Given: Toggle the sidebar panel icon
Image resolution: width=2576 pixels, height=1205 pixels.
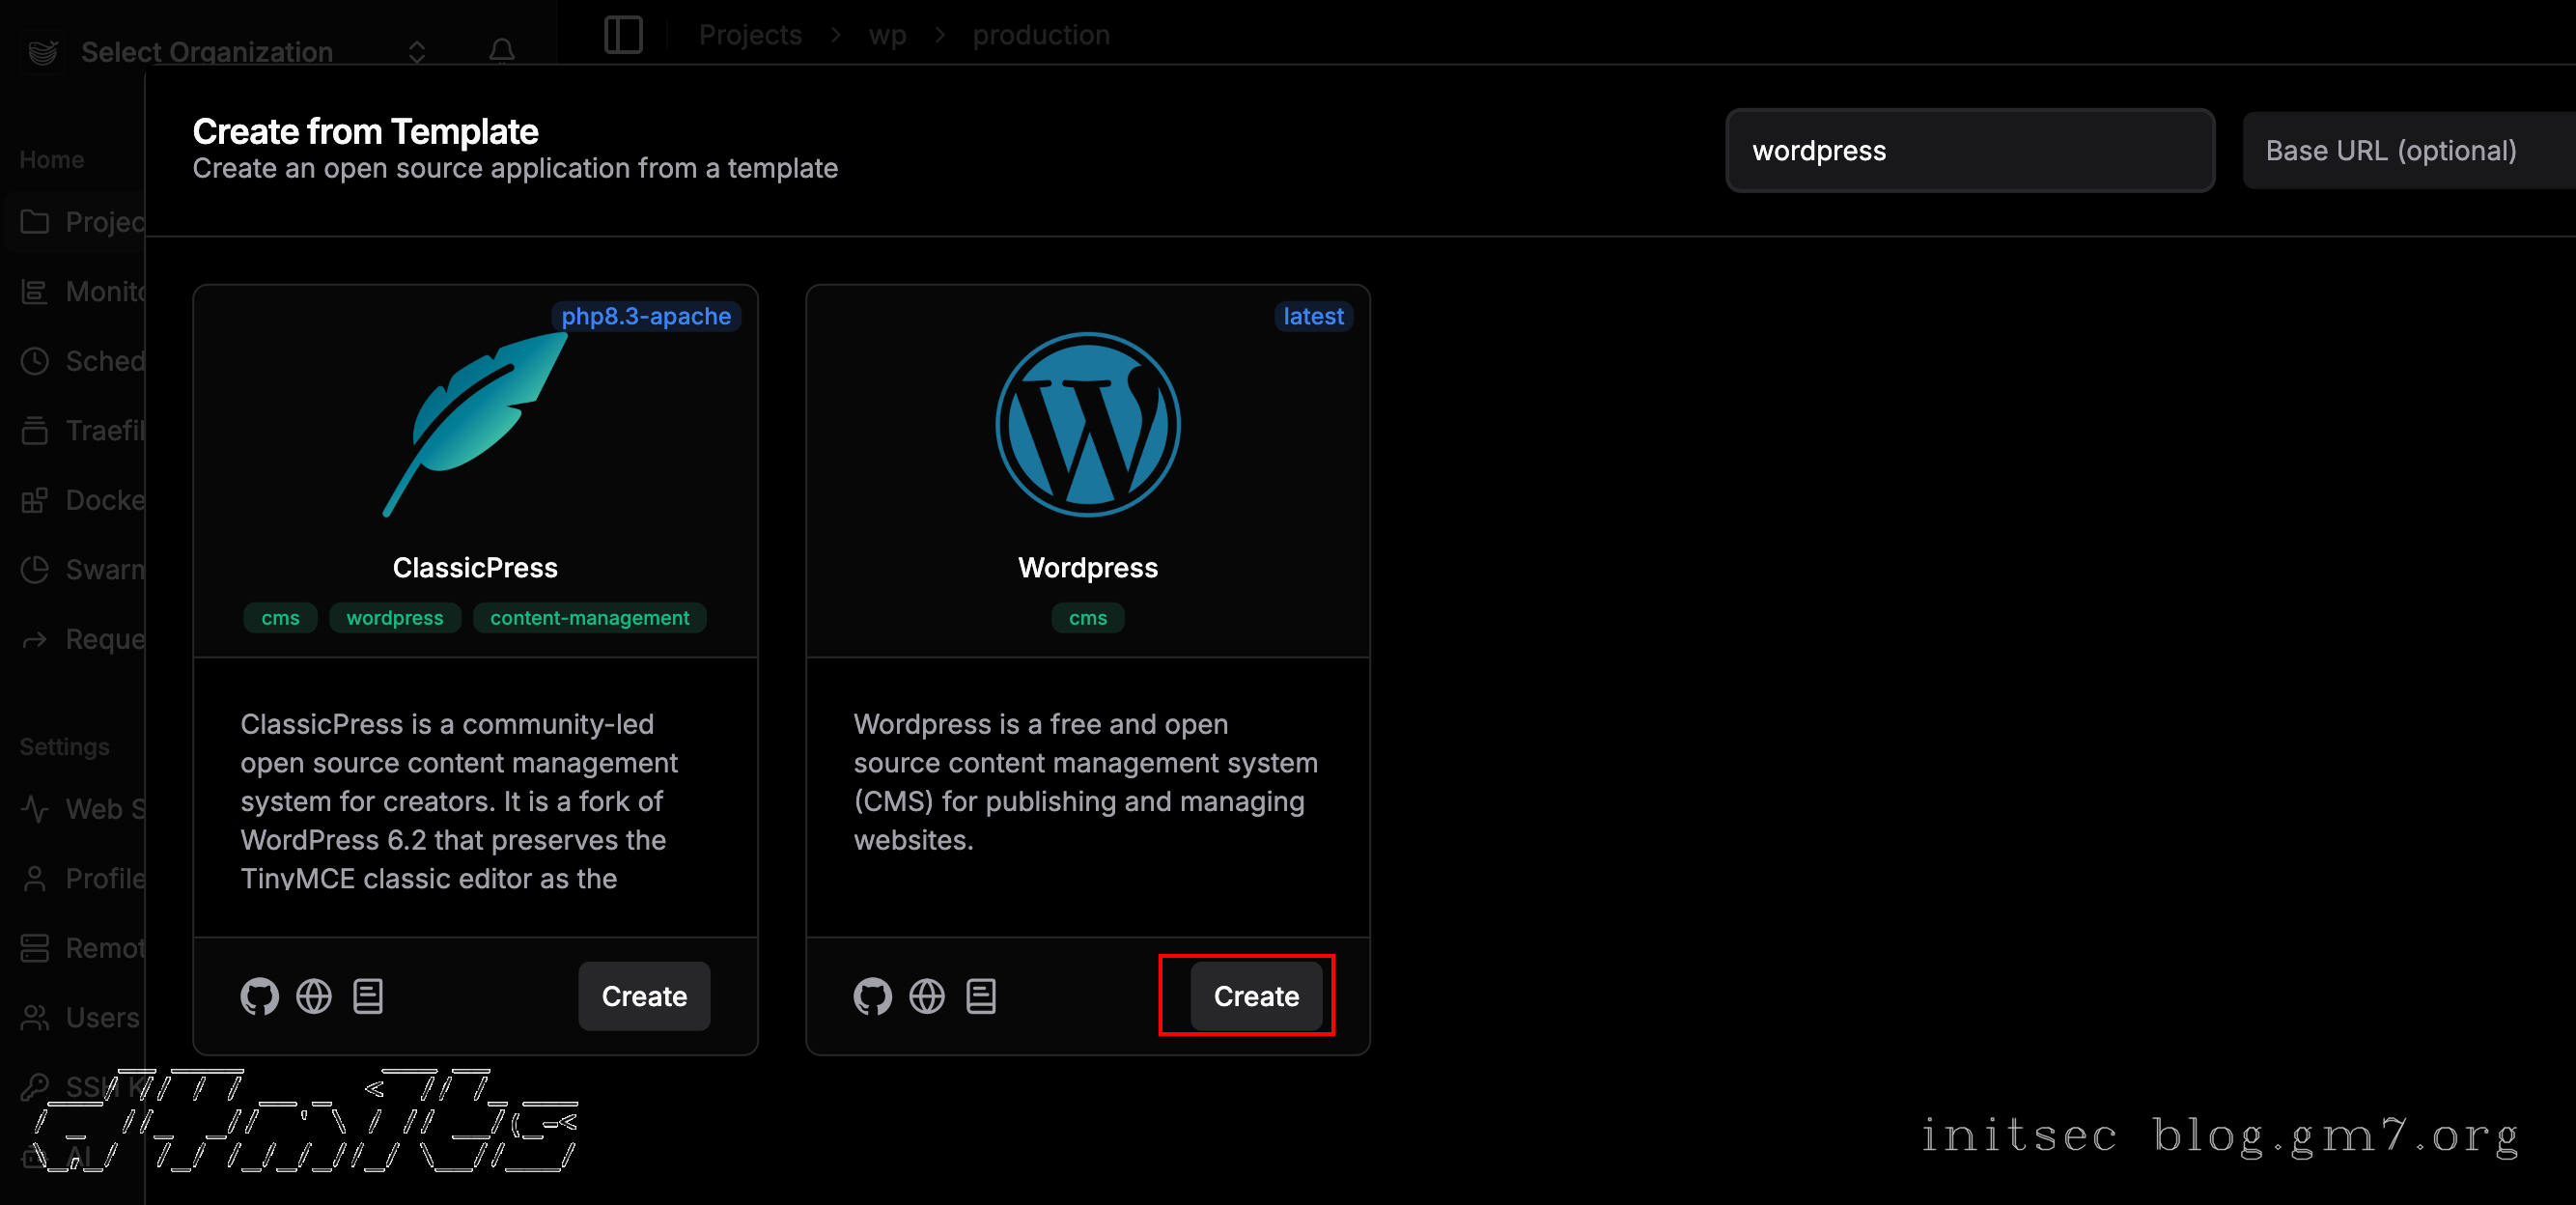Looking at the screenshot, I should click(x=623, y=35).
